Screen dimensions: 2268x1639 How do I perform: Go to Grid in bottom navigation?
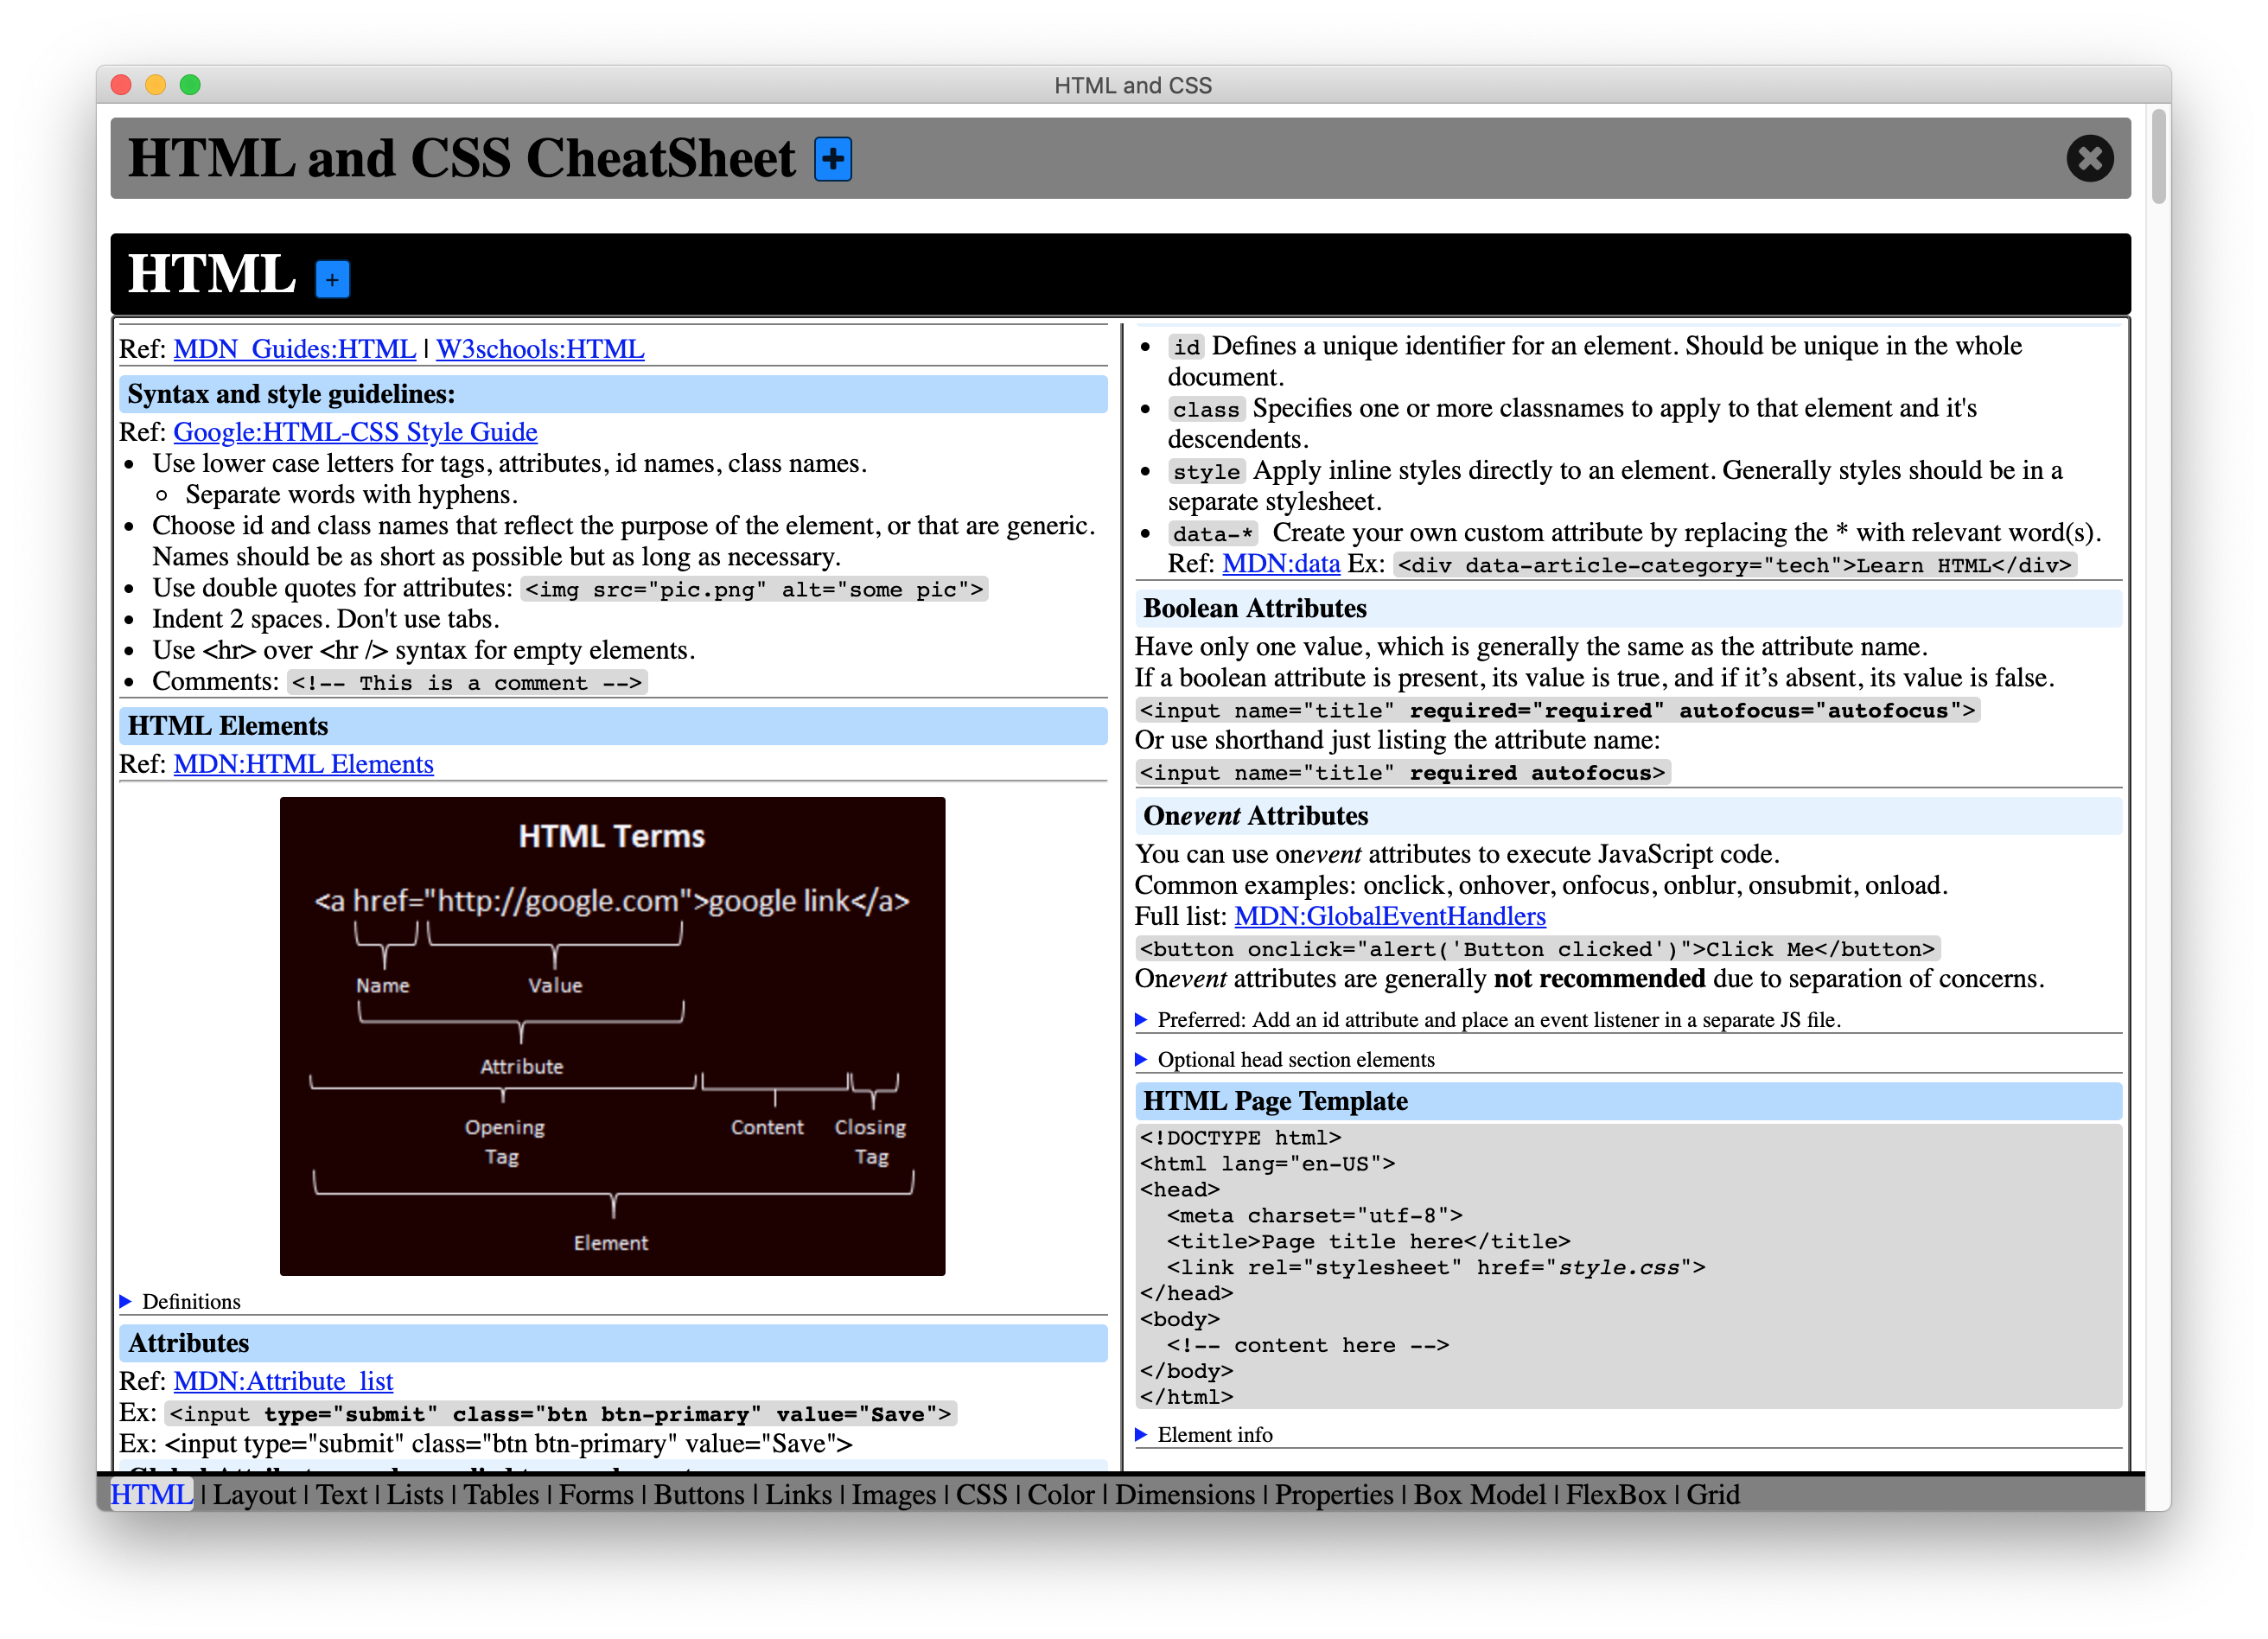click(x=1712, y=1493)
